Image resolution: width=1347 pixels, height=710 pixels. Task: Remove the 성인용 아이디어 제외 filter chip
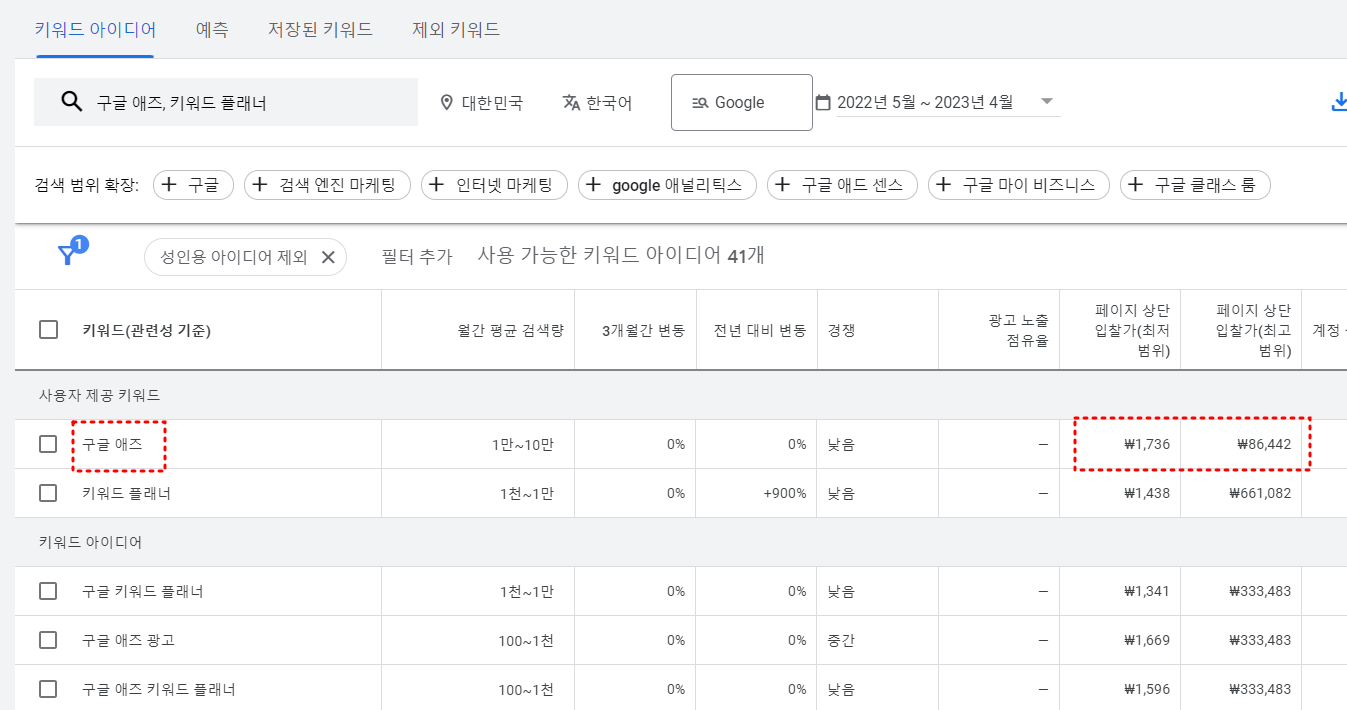(327, 257)
